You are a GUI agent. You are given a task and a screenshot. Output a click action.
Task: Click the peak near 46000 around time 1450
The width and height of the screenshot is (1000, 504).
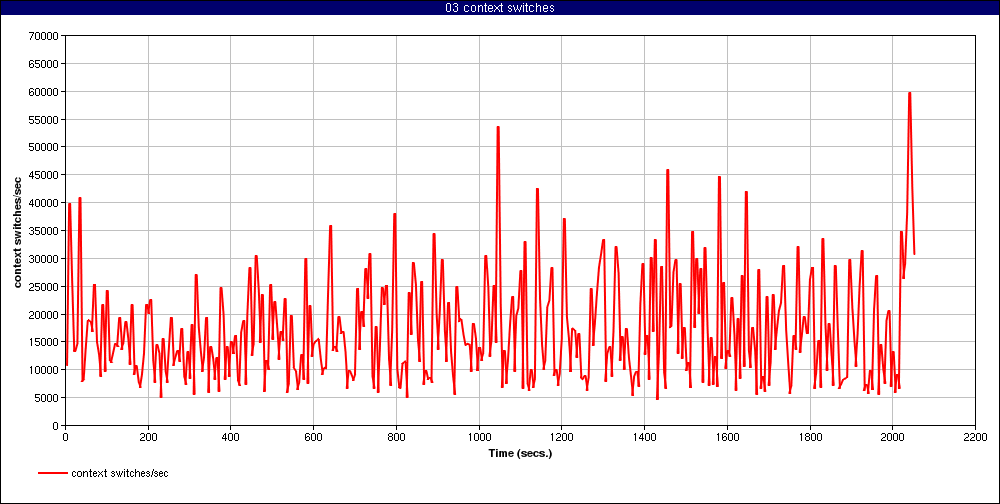[x=667, y=170]
